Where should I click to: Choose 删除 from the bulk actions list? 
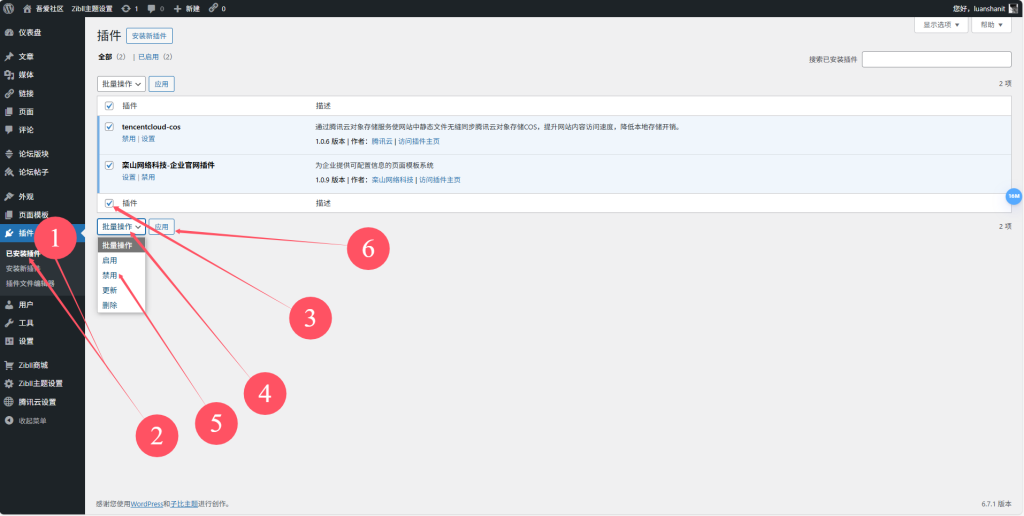pyautogui.click(x=109, y=305)
